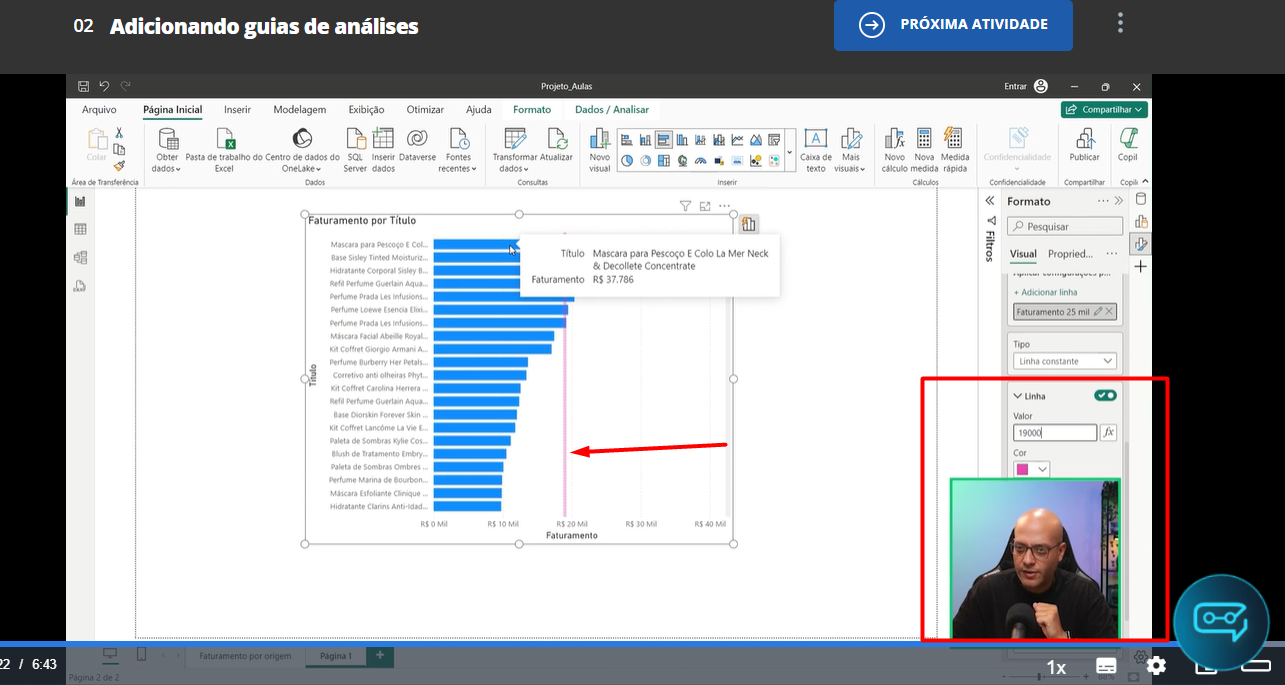Image resolution: width=1285 pixels, height=685 pixels.
Task: Click the Valor input field showing 19000
Action: pyautogui.click(x=1055, y=433)
